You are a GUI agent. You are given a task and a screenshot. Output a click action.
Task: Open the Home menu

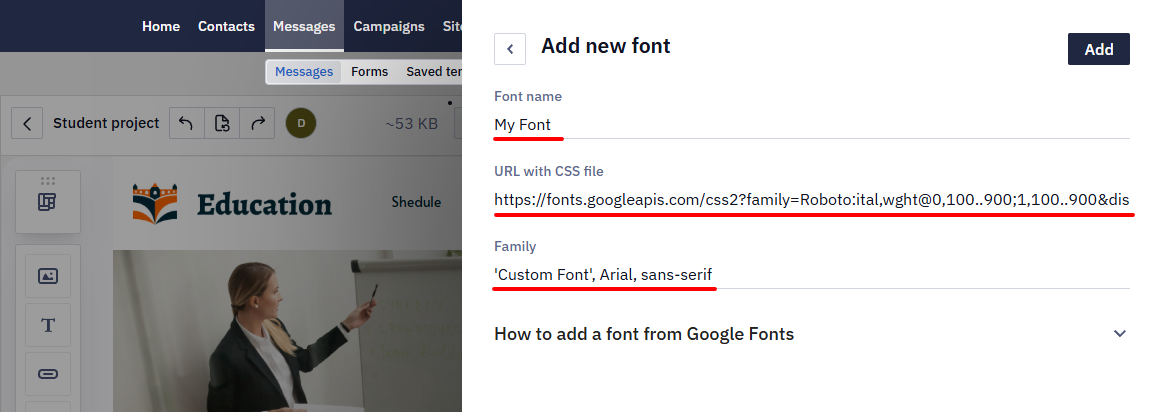click(x=161, y=26)
